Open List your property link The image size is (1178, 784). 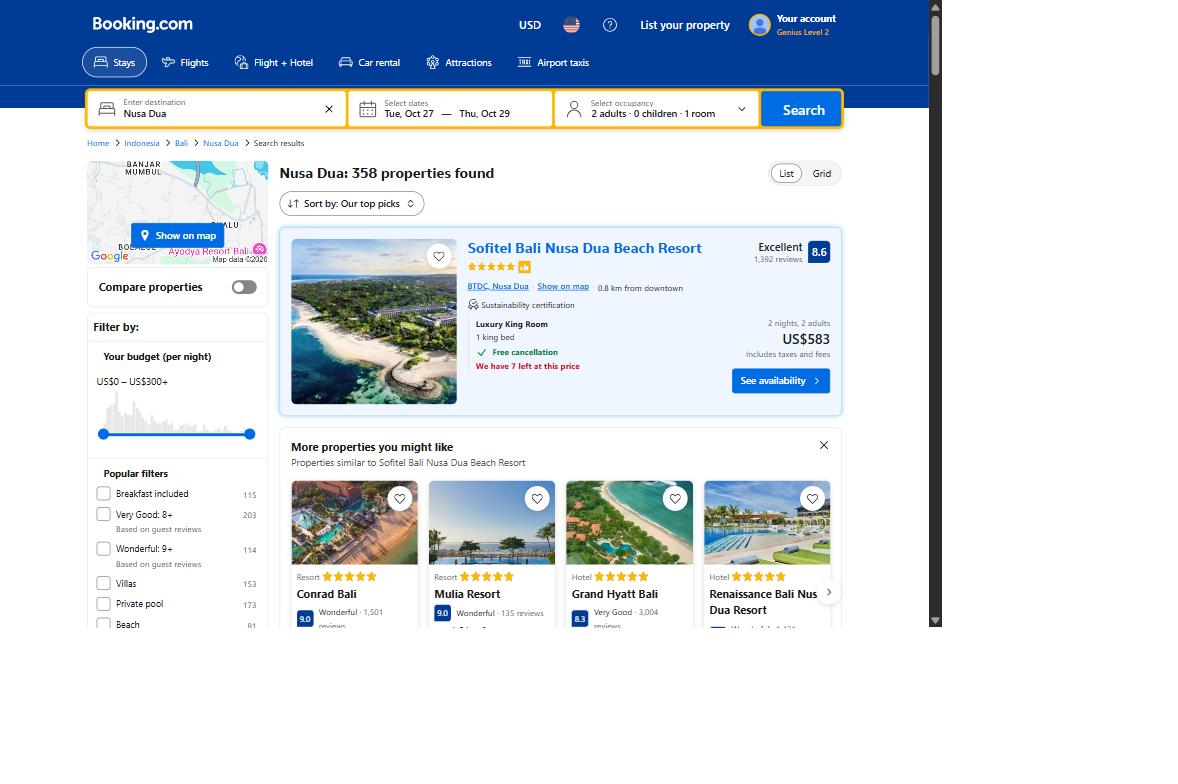coord(684,25)
